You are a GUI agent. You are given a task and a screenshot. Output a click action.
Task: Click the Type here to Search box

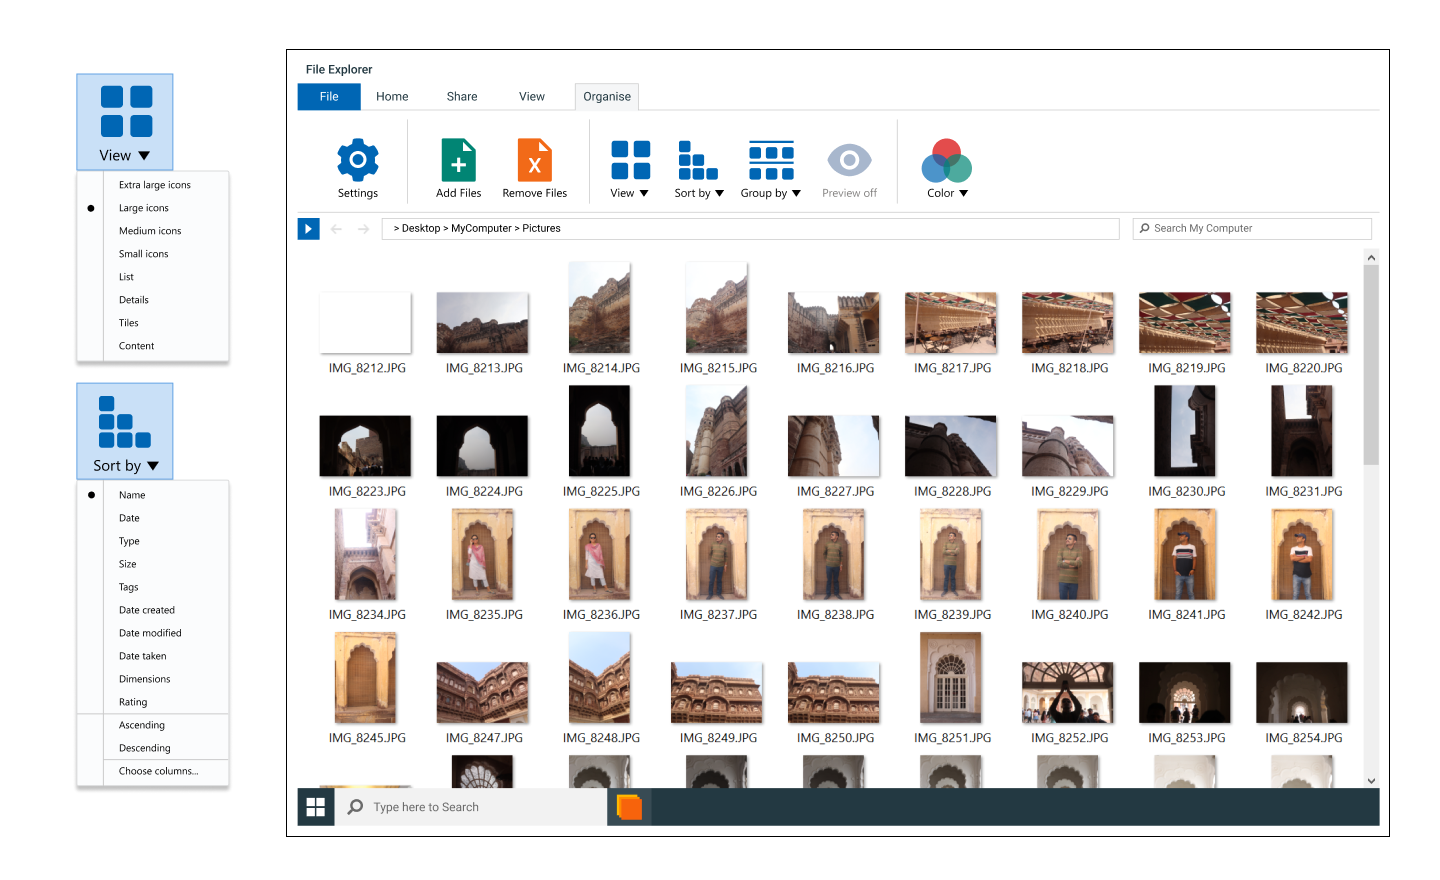click(x=471, y=807)
